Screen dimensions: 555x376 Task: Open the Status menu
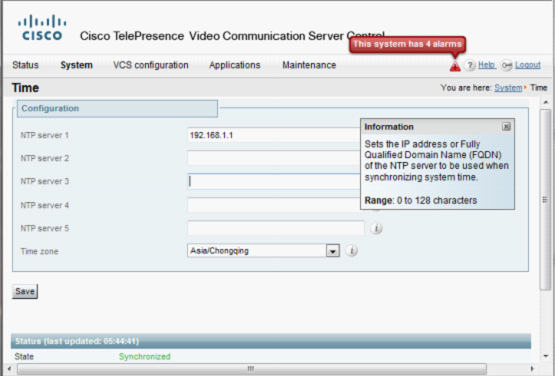click(25, 65)
